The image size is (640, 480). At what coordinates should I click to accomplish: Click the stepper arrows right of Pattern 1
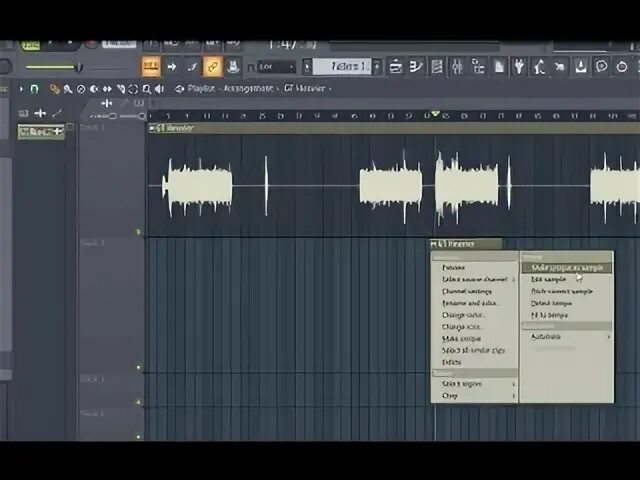click(378, 67)
